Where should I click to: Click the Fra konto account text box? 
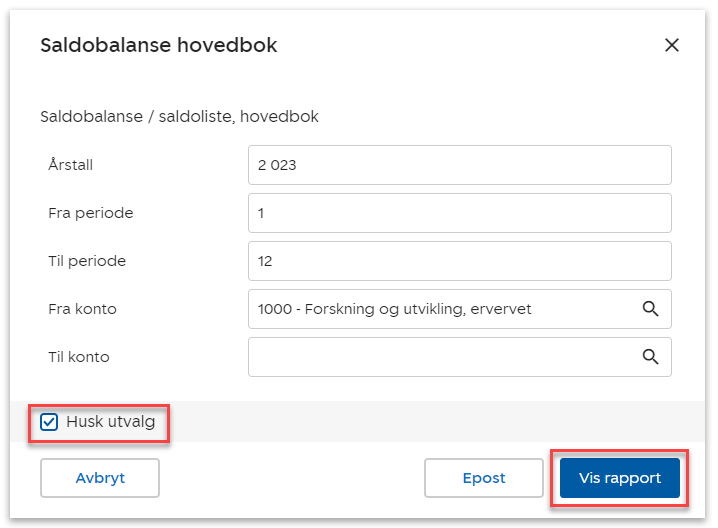click(440, 309)
